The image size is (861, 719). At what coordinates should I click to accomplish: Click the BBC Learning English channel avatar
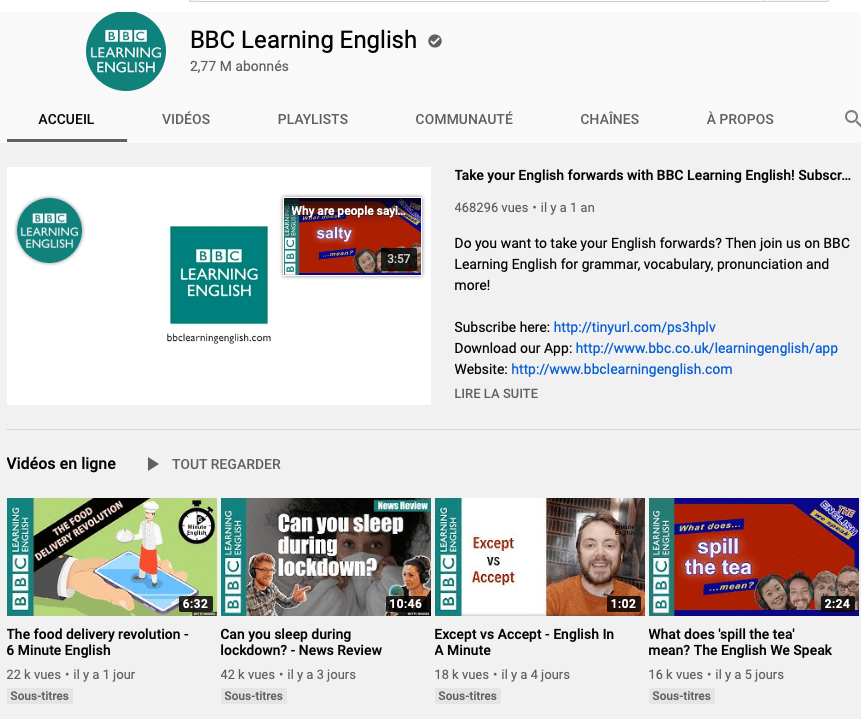pyautogui.click(x=126, y=53)
